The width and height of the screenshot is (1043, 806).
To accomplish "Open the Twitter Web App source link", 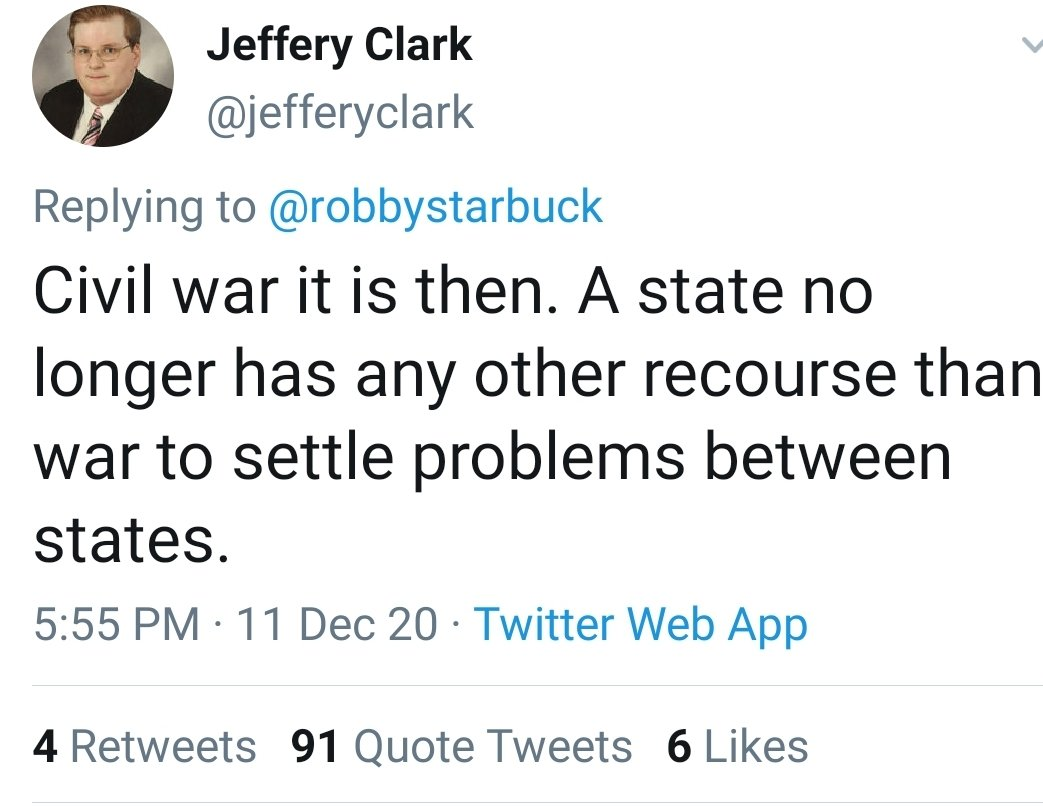I will pos(641,626).
